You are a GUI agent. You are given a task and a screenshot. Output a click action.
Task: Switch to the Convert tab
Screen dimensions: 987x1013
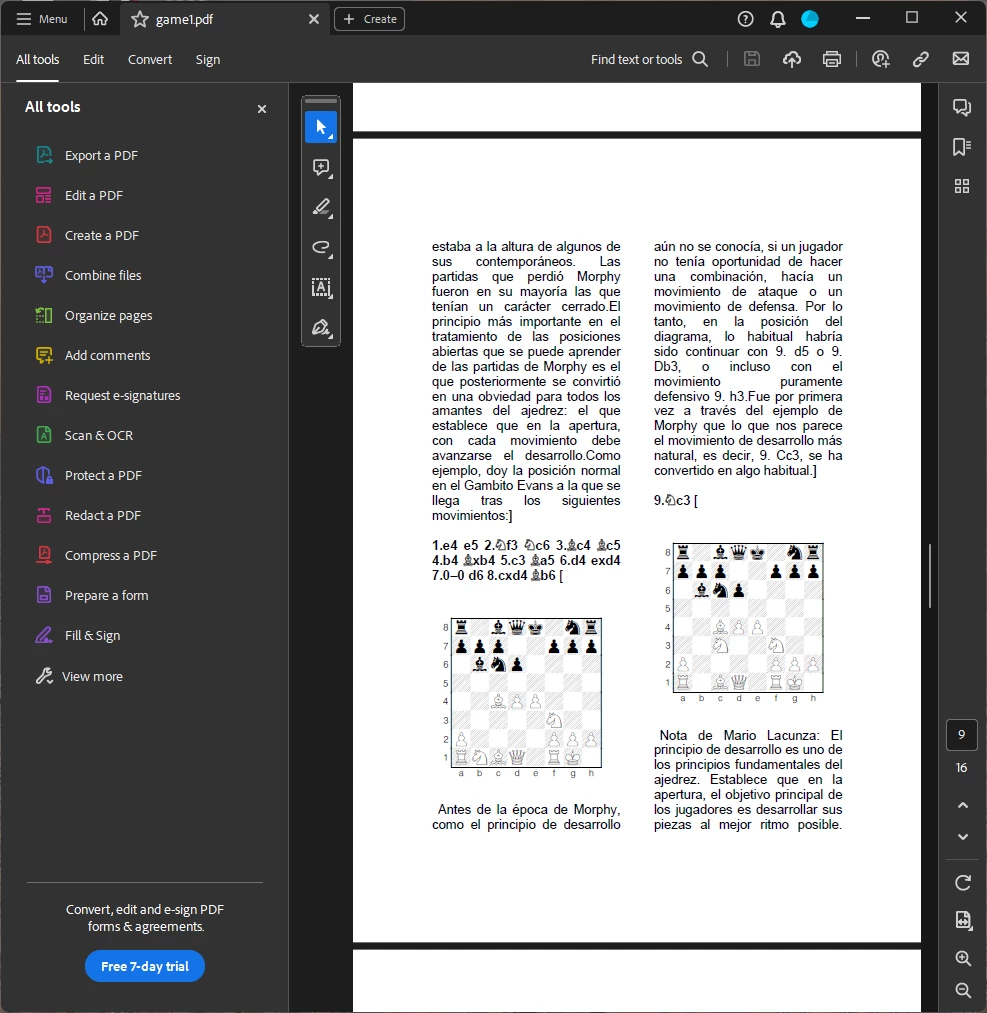click(x=150, y=59)
